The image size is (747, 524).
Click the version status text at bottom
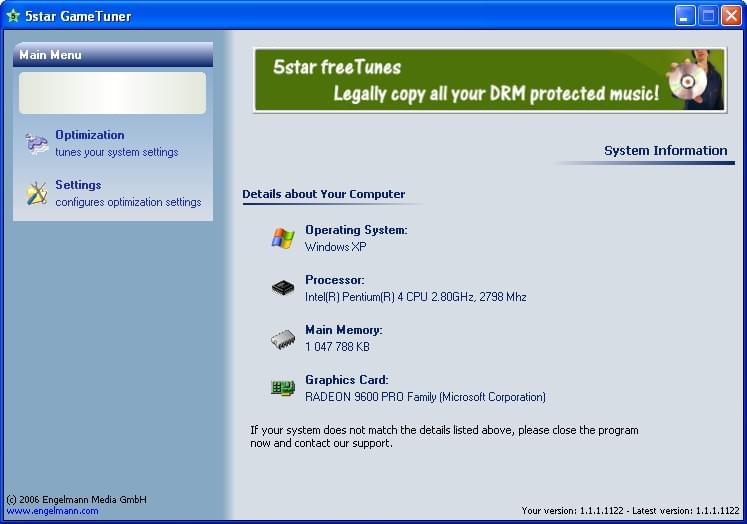(630, 511)
